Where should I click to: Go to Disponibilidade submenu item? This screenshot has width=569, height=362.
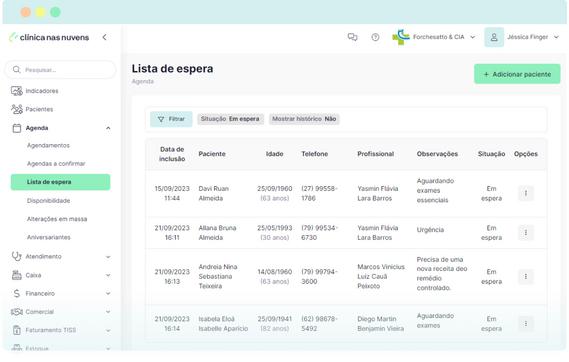click(49, 201)
